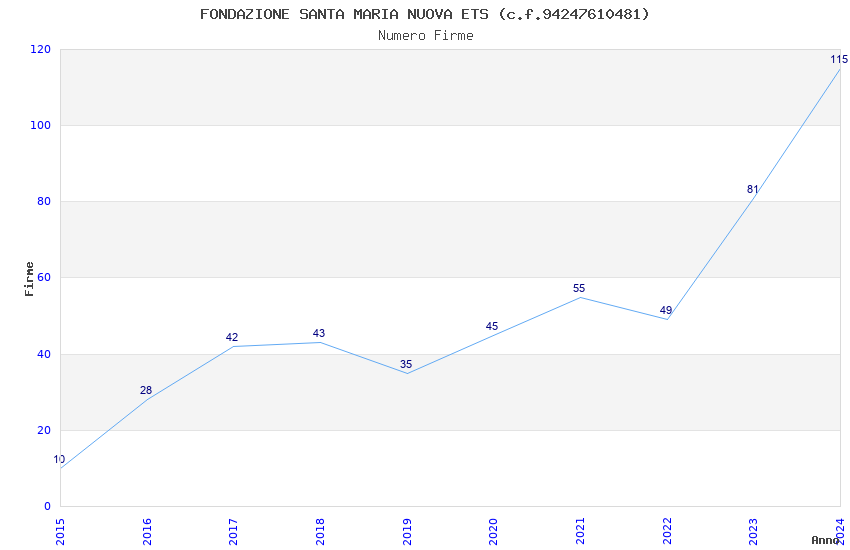Click the chart title 'FONDAZIONE SANTA MARIA NUOVA ETS'

click(344, 14)
